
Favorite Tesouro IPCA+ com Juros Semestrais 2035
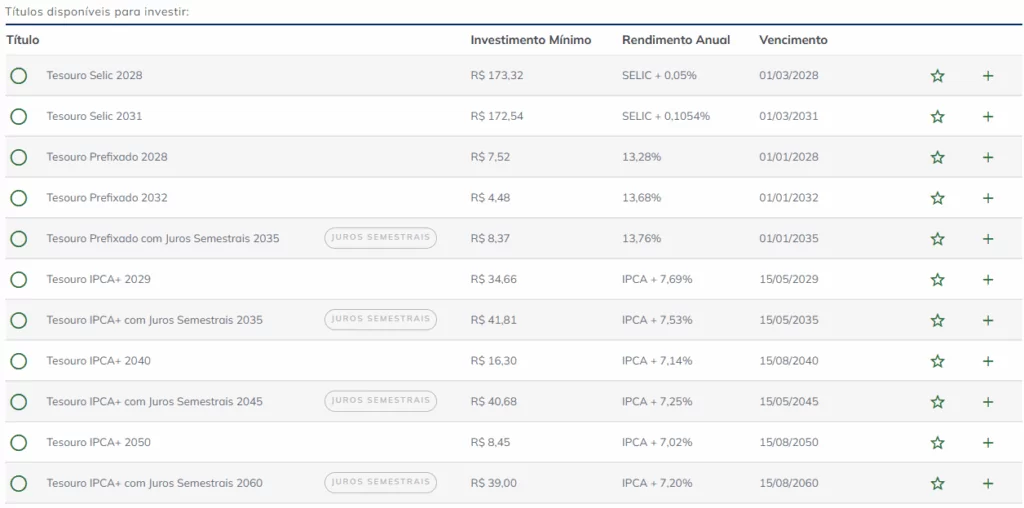tap(937, 321)
